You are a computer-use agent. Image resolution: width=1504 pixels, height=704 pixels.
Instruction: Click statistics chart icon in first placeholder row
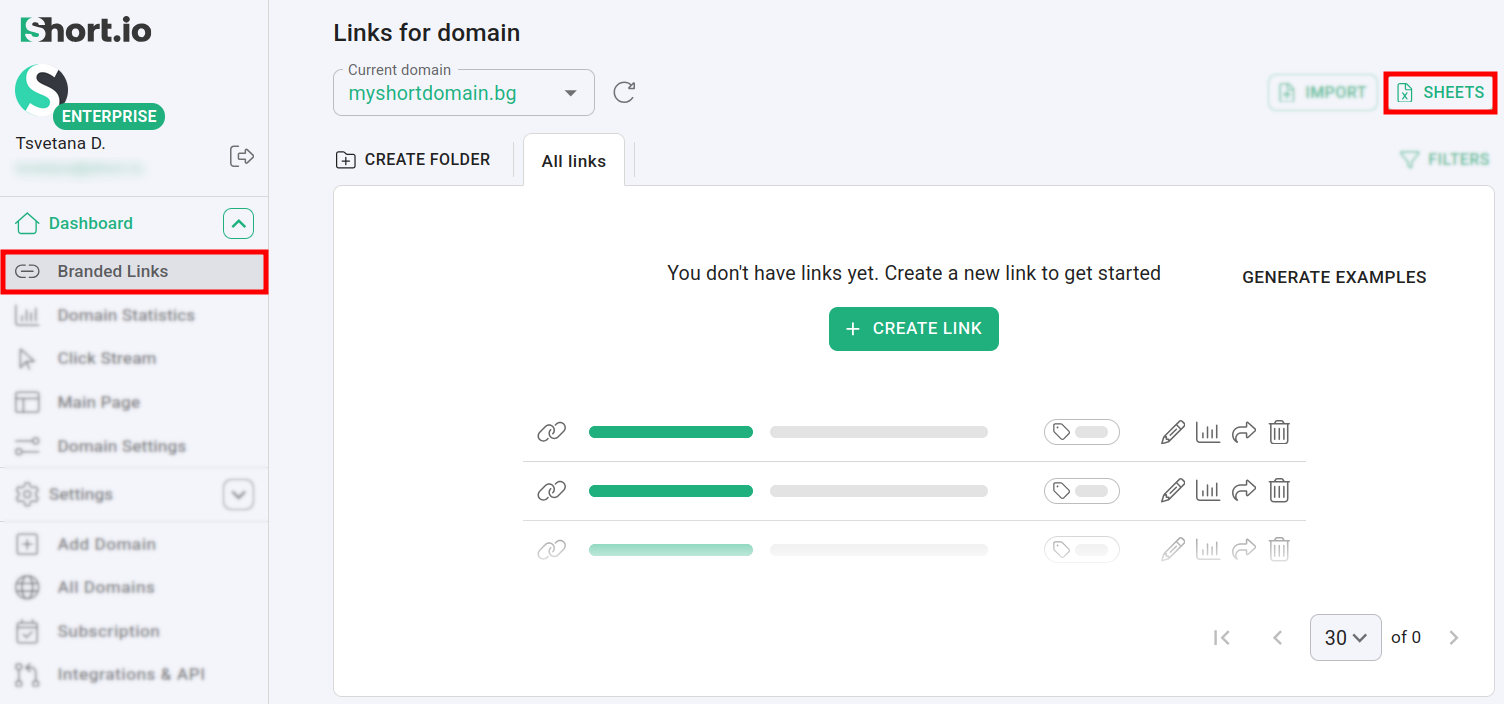[1208, 432]
